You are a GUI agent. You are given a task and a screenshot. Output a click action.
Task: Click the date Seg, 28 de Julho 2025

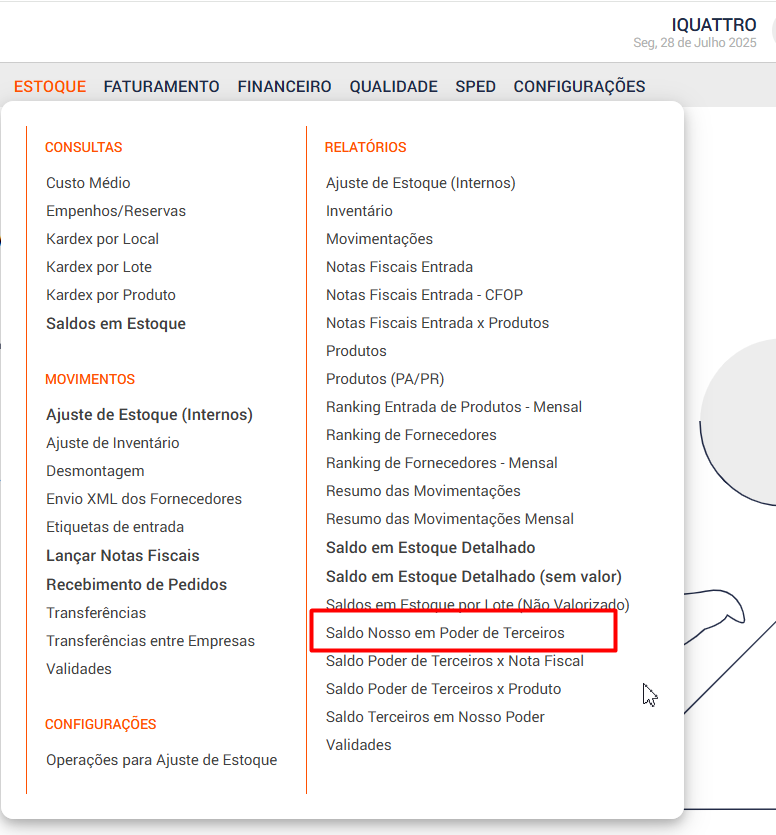(695, 43)
